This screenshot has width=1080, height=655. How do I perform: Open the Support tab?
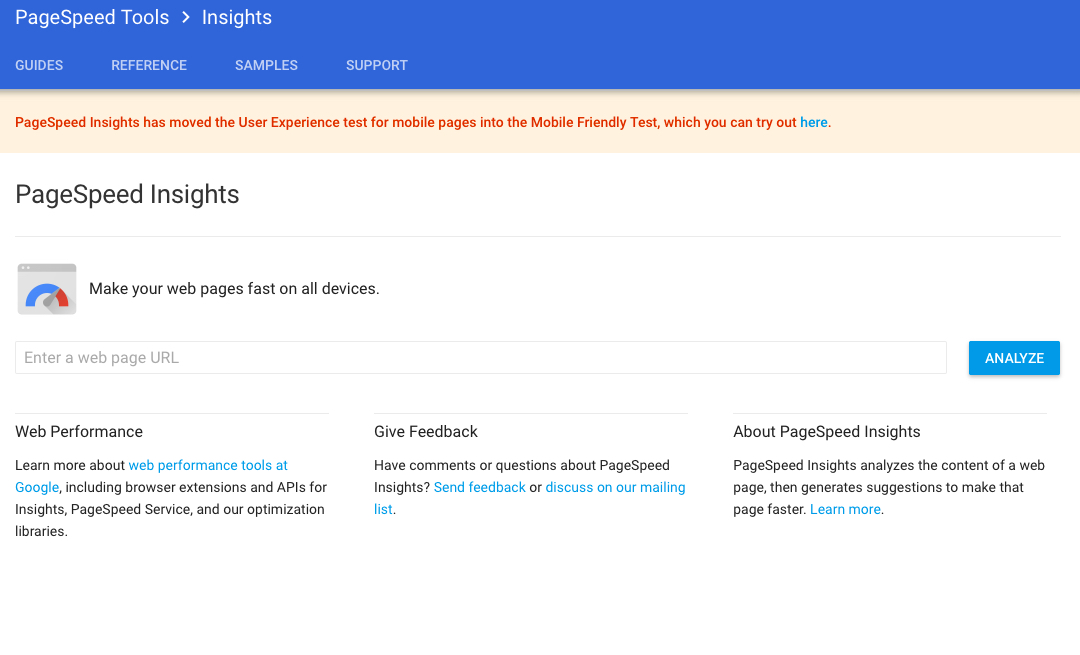(x=377, y=65)
